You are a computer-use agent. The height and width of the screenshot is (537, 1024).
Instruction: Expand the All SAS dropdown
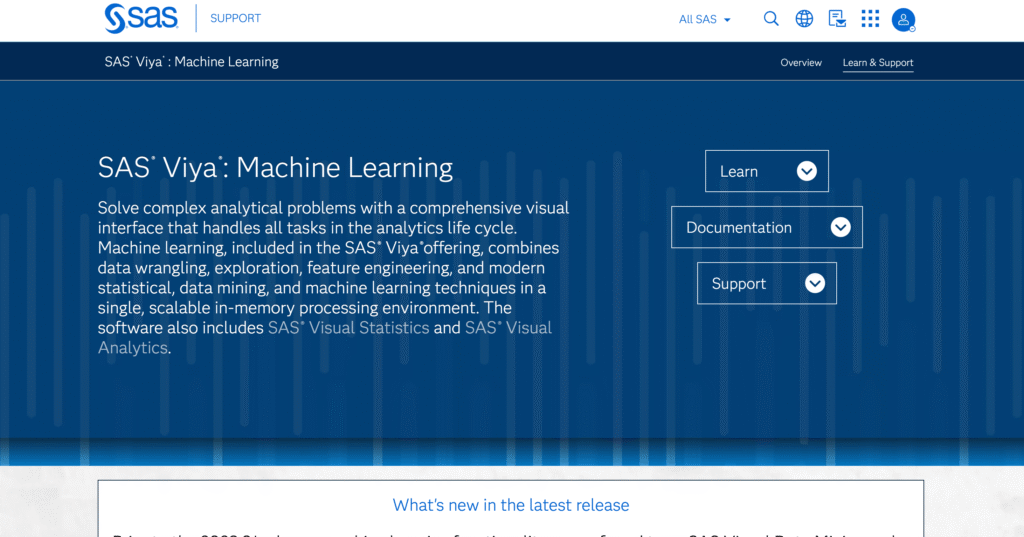(704, 20)
